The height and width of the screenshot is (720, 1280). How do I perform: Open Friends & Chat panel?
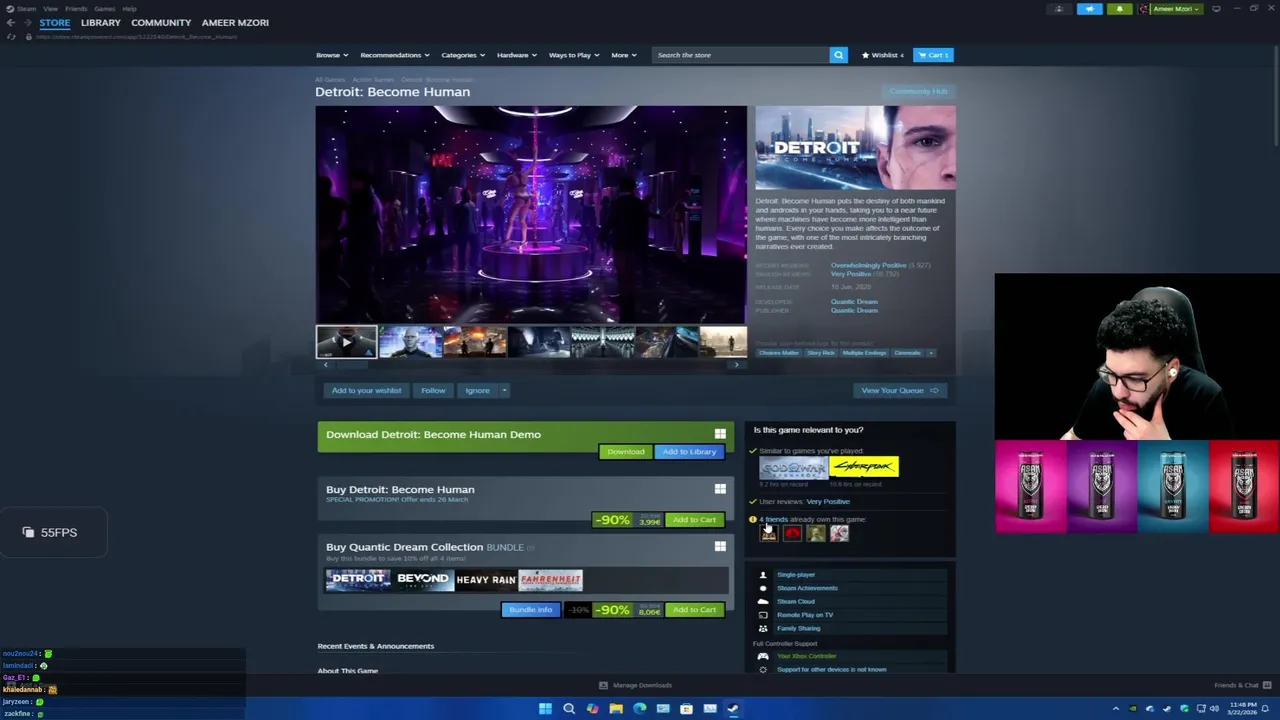point(1241,685)
